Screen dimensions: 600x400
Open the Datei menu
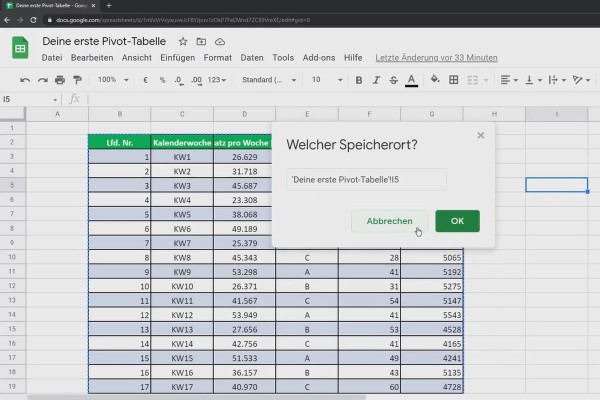(x=52, y=58)
